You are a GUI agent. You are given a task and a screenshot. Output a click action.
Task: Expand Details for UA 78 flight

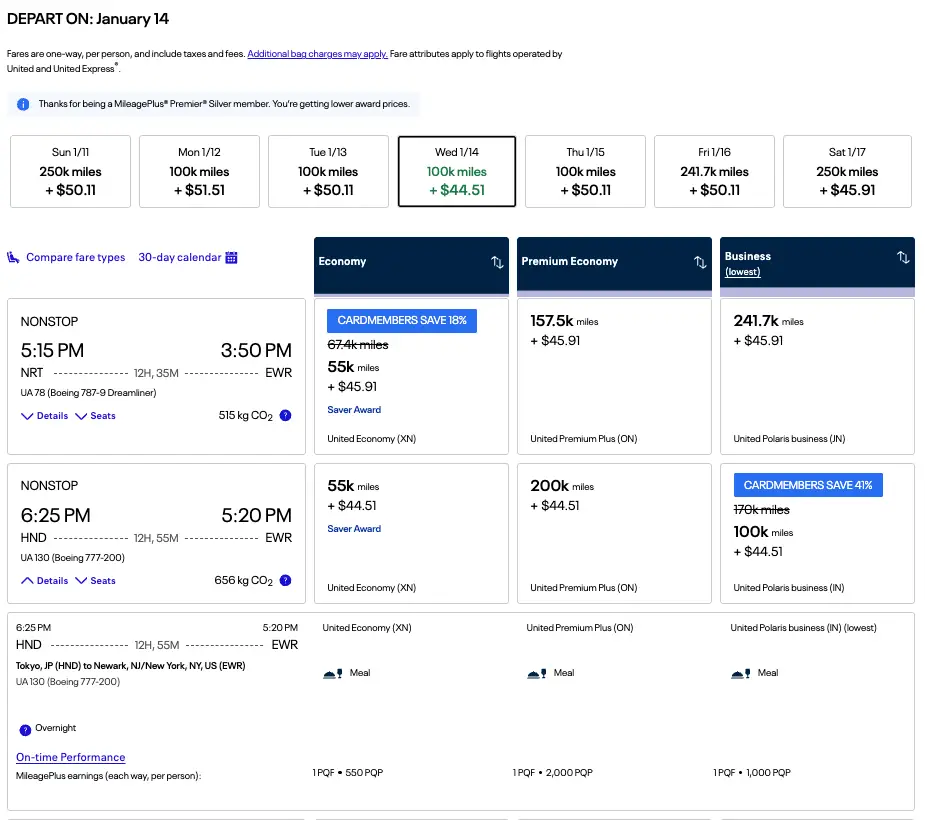[x=45, y=416]
